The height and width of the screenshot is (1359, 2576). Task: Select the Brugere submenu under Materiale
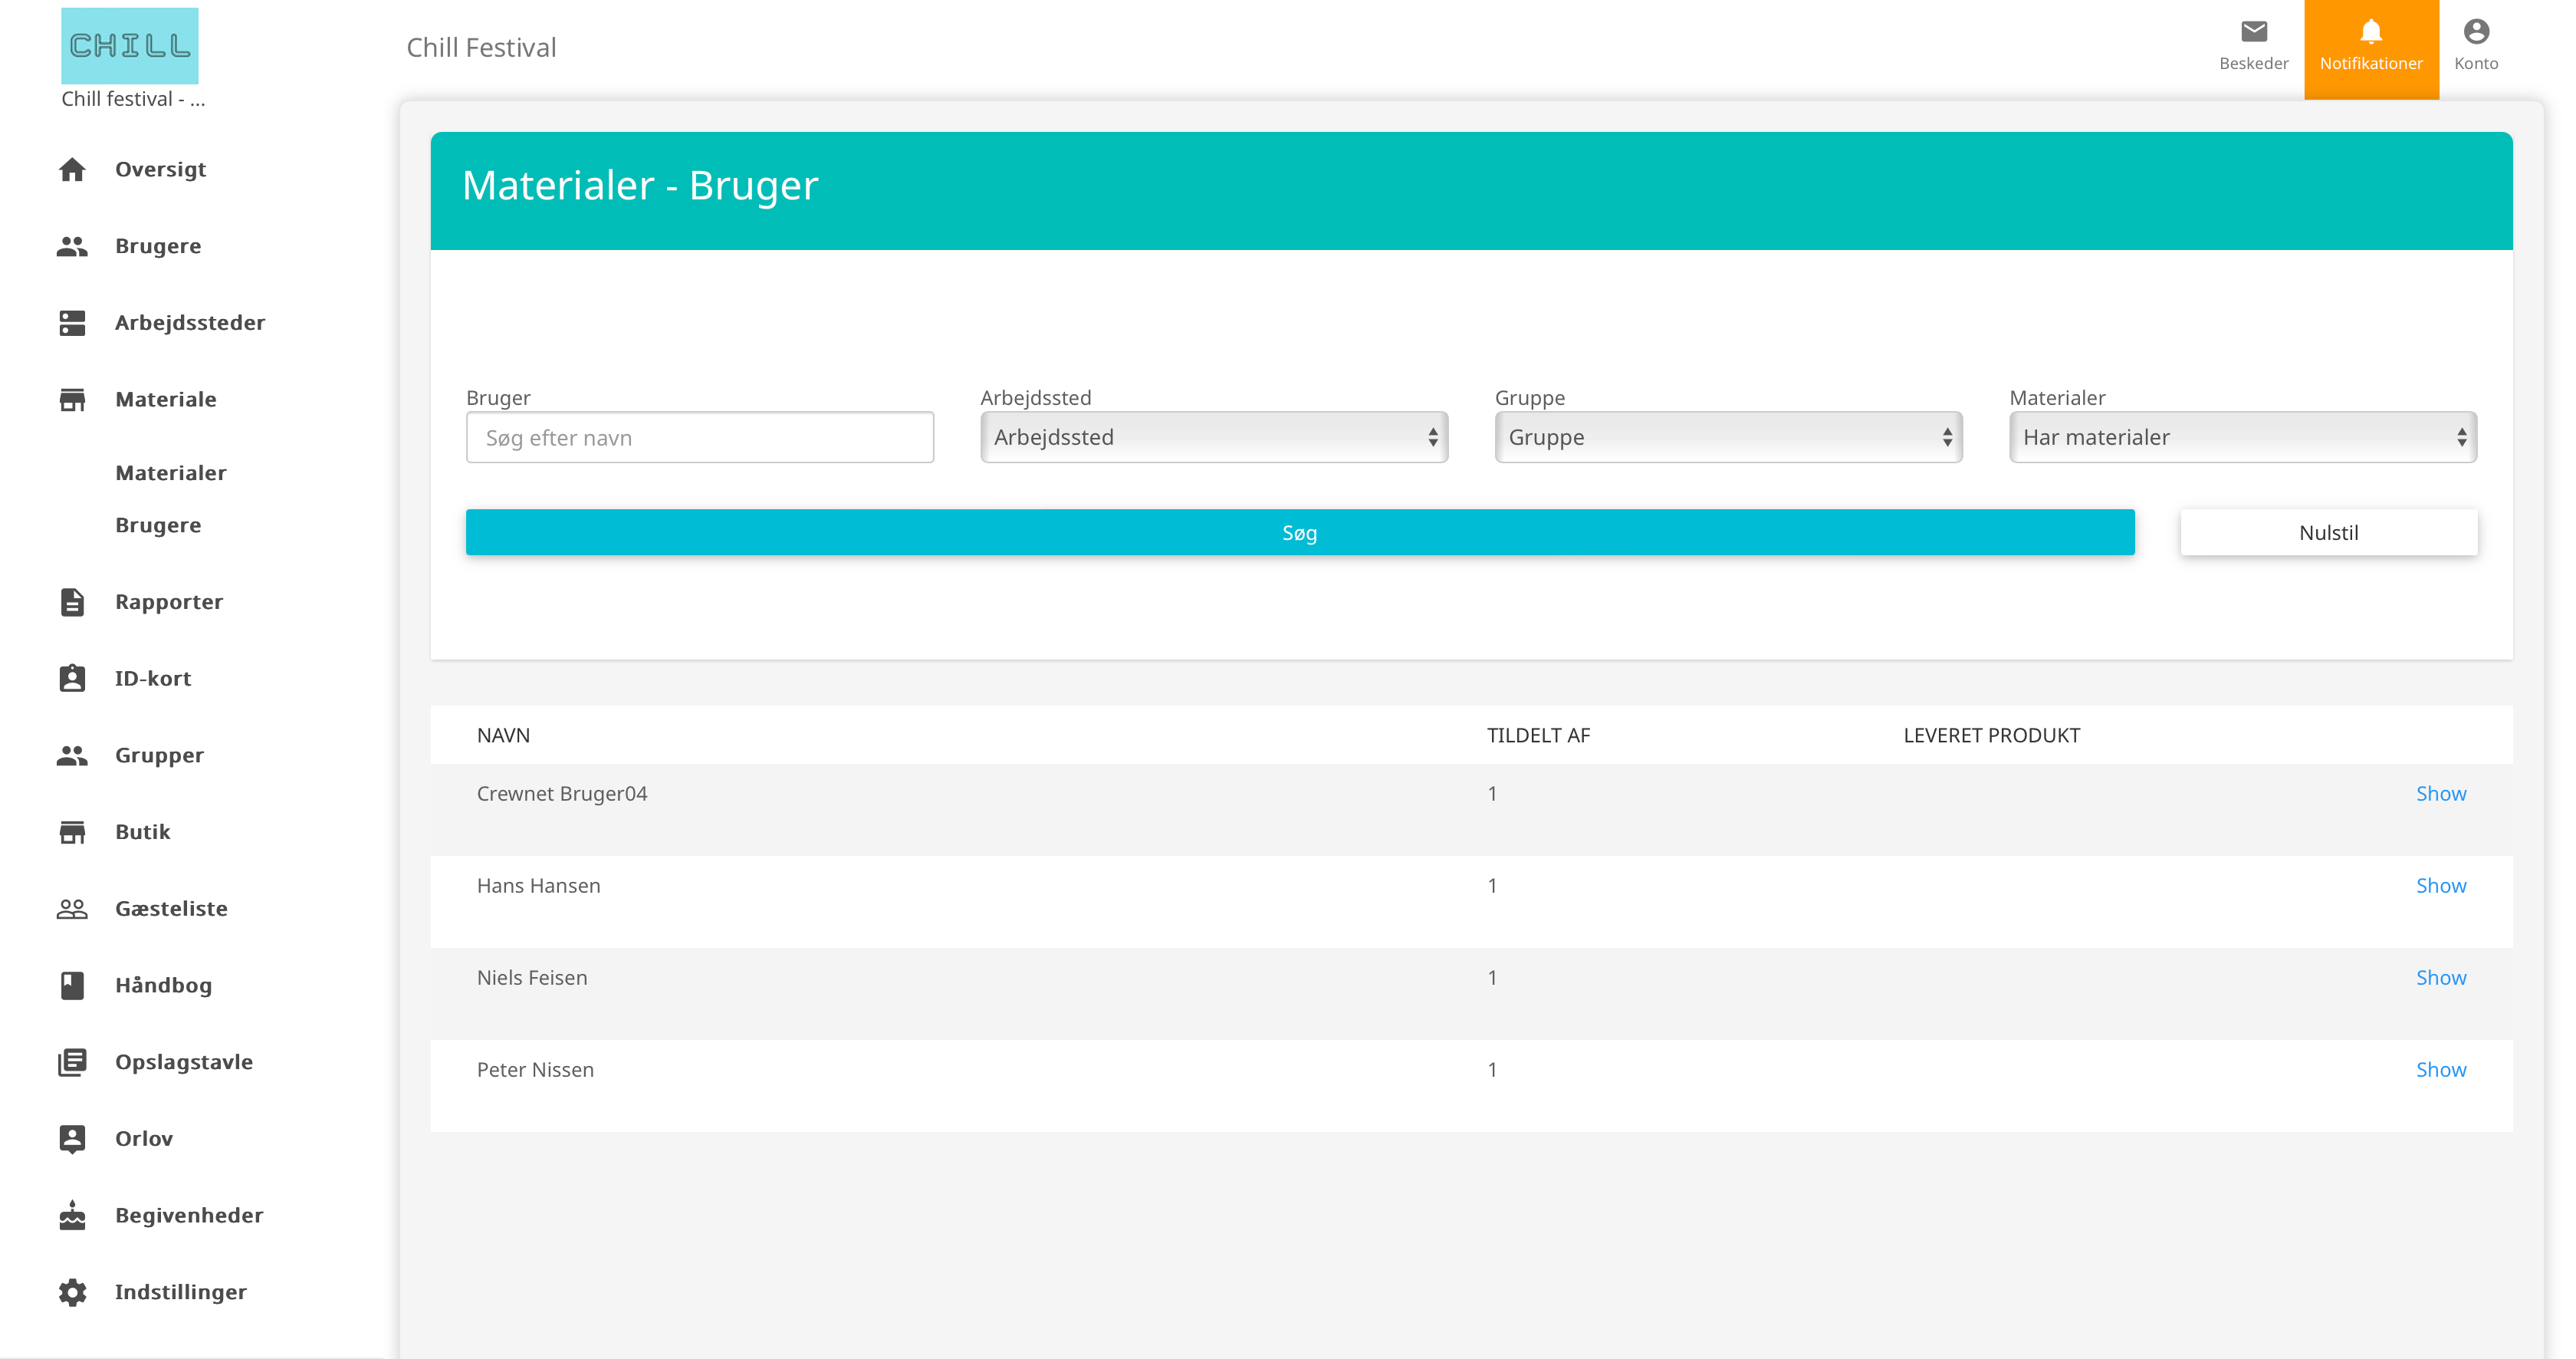(x=158, y=525)
